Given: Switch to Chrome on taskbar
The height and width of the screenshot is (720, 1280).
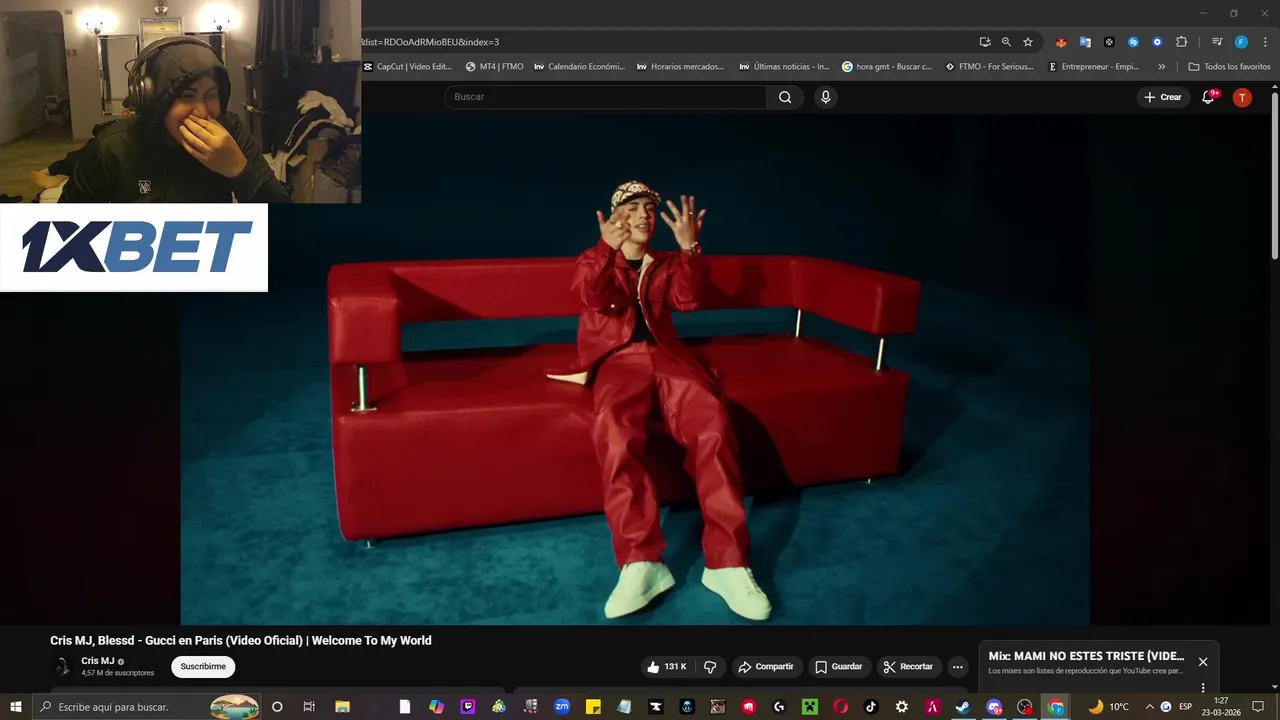Looking at the screenshot, I should point(1056,707).
